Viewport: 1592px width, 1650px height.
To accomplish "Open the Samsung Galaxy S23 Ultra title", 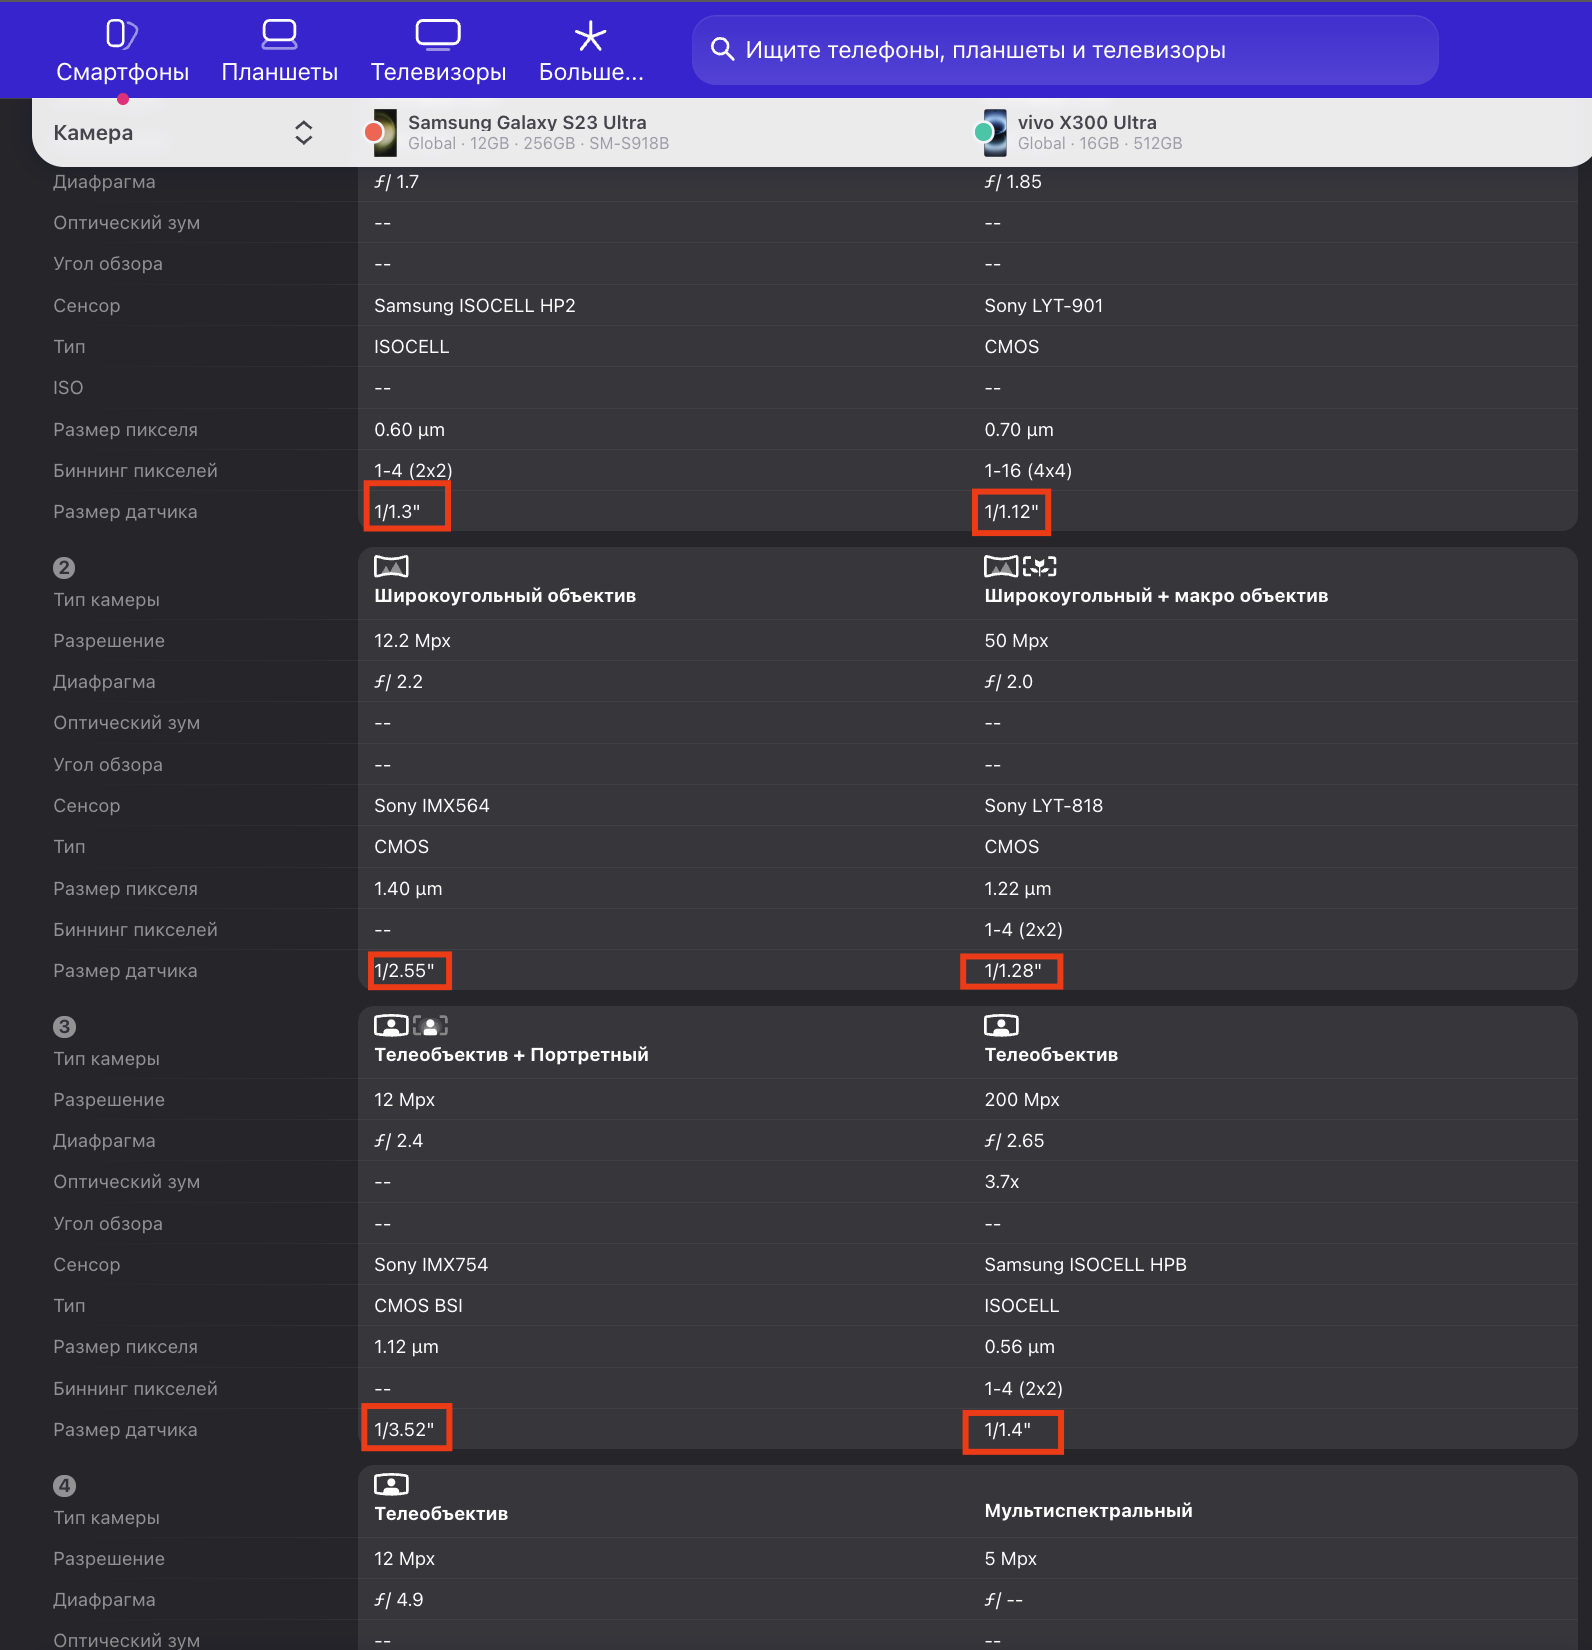I will click(527, 122).
